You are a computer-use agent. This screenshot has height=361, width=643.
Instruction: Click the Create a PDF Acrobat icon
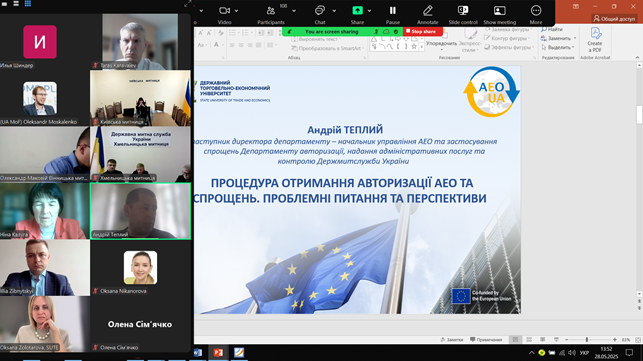(x=595, y=40)
